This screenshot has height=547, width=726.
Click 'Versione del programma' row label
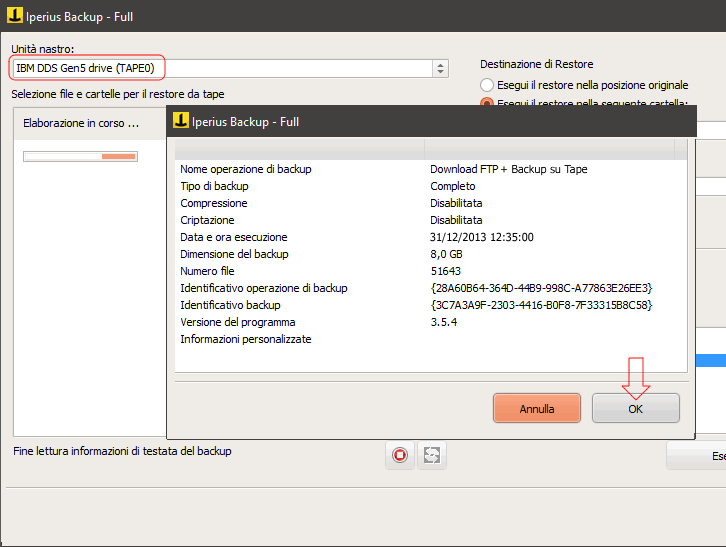tap(238, 322)
